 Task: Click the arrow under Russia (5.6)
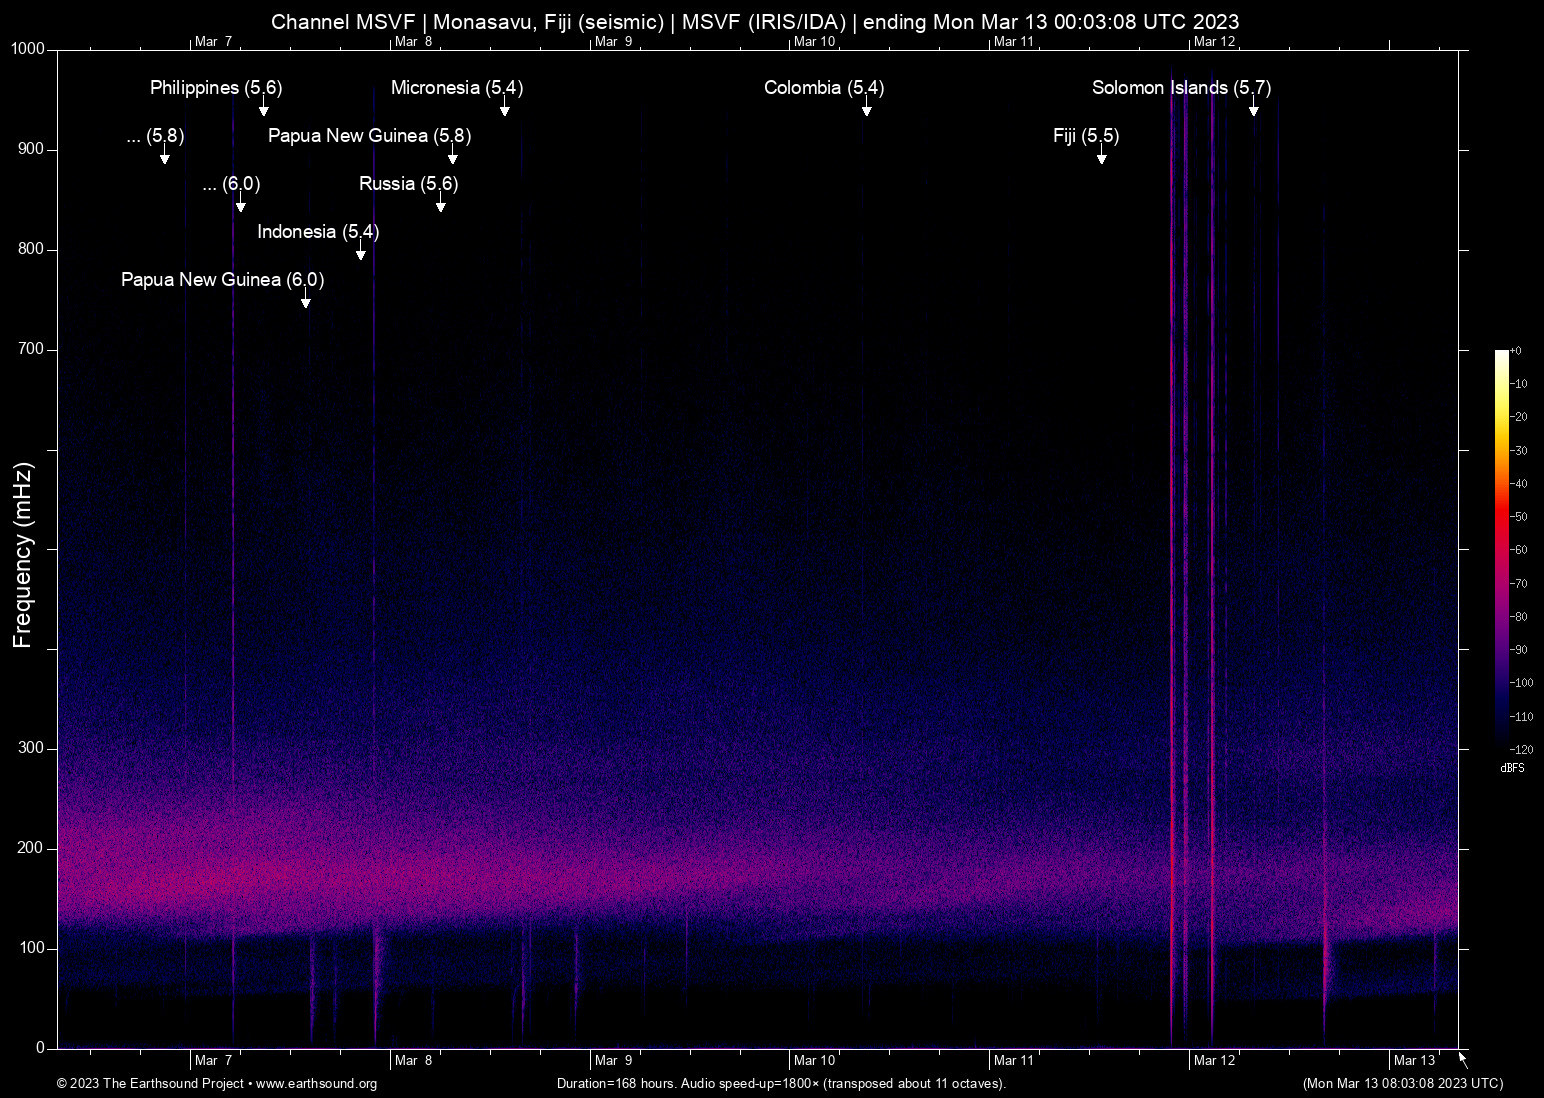(x=441, y=205)
